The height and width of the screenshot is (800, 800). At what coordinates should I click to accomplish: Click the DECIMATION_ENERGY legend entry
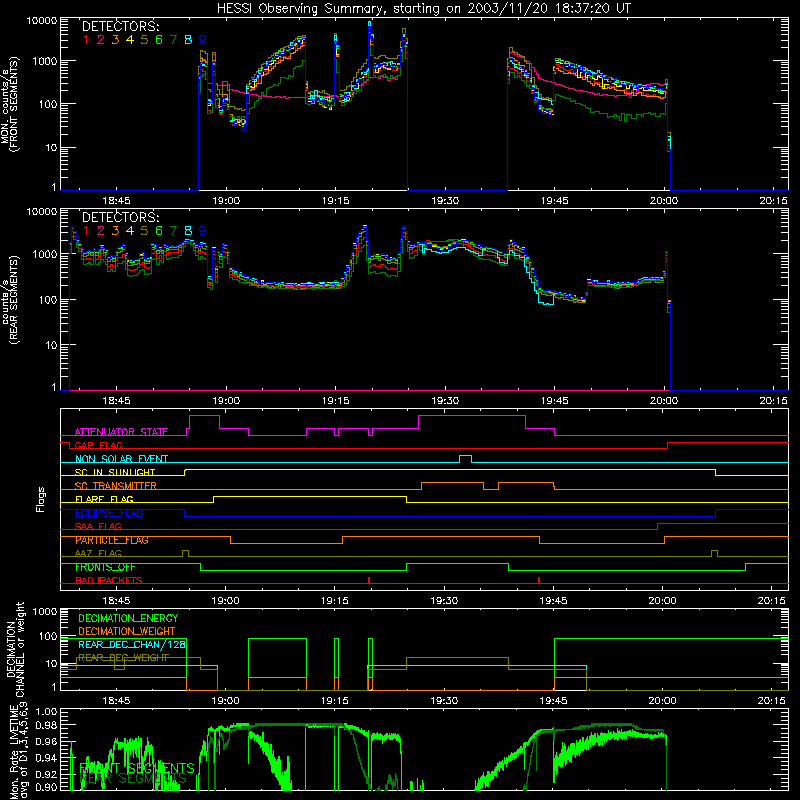[128, 618]
